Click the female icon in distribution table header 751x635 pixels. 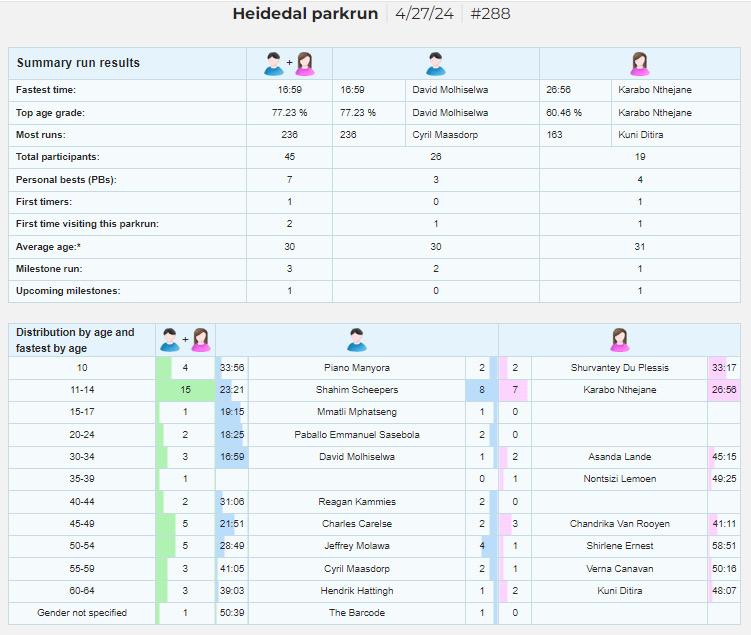pyautogui.click(x=619, y=340)
